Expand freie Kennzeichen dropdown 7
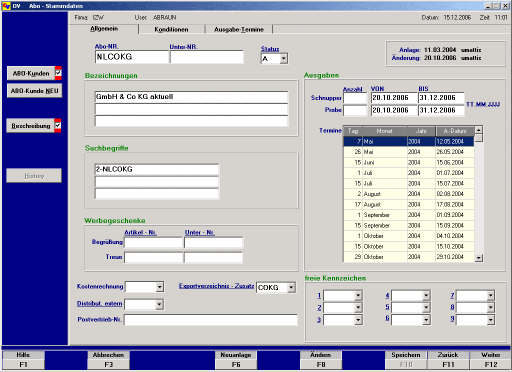The height and width of the screenshot is (372, 512). point(491,295)
